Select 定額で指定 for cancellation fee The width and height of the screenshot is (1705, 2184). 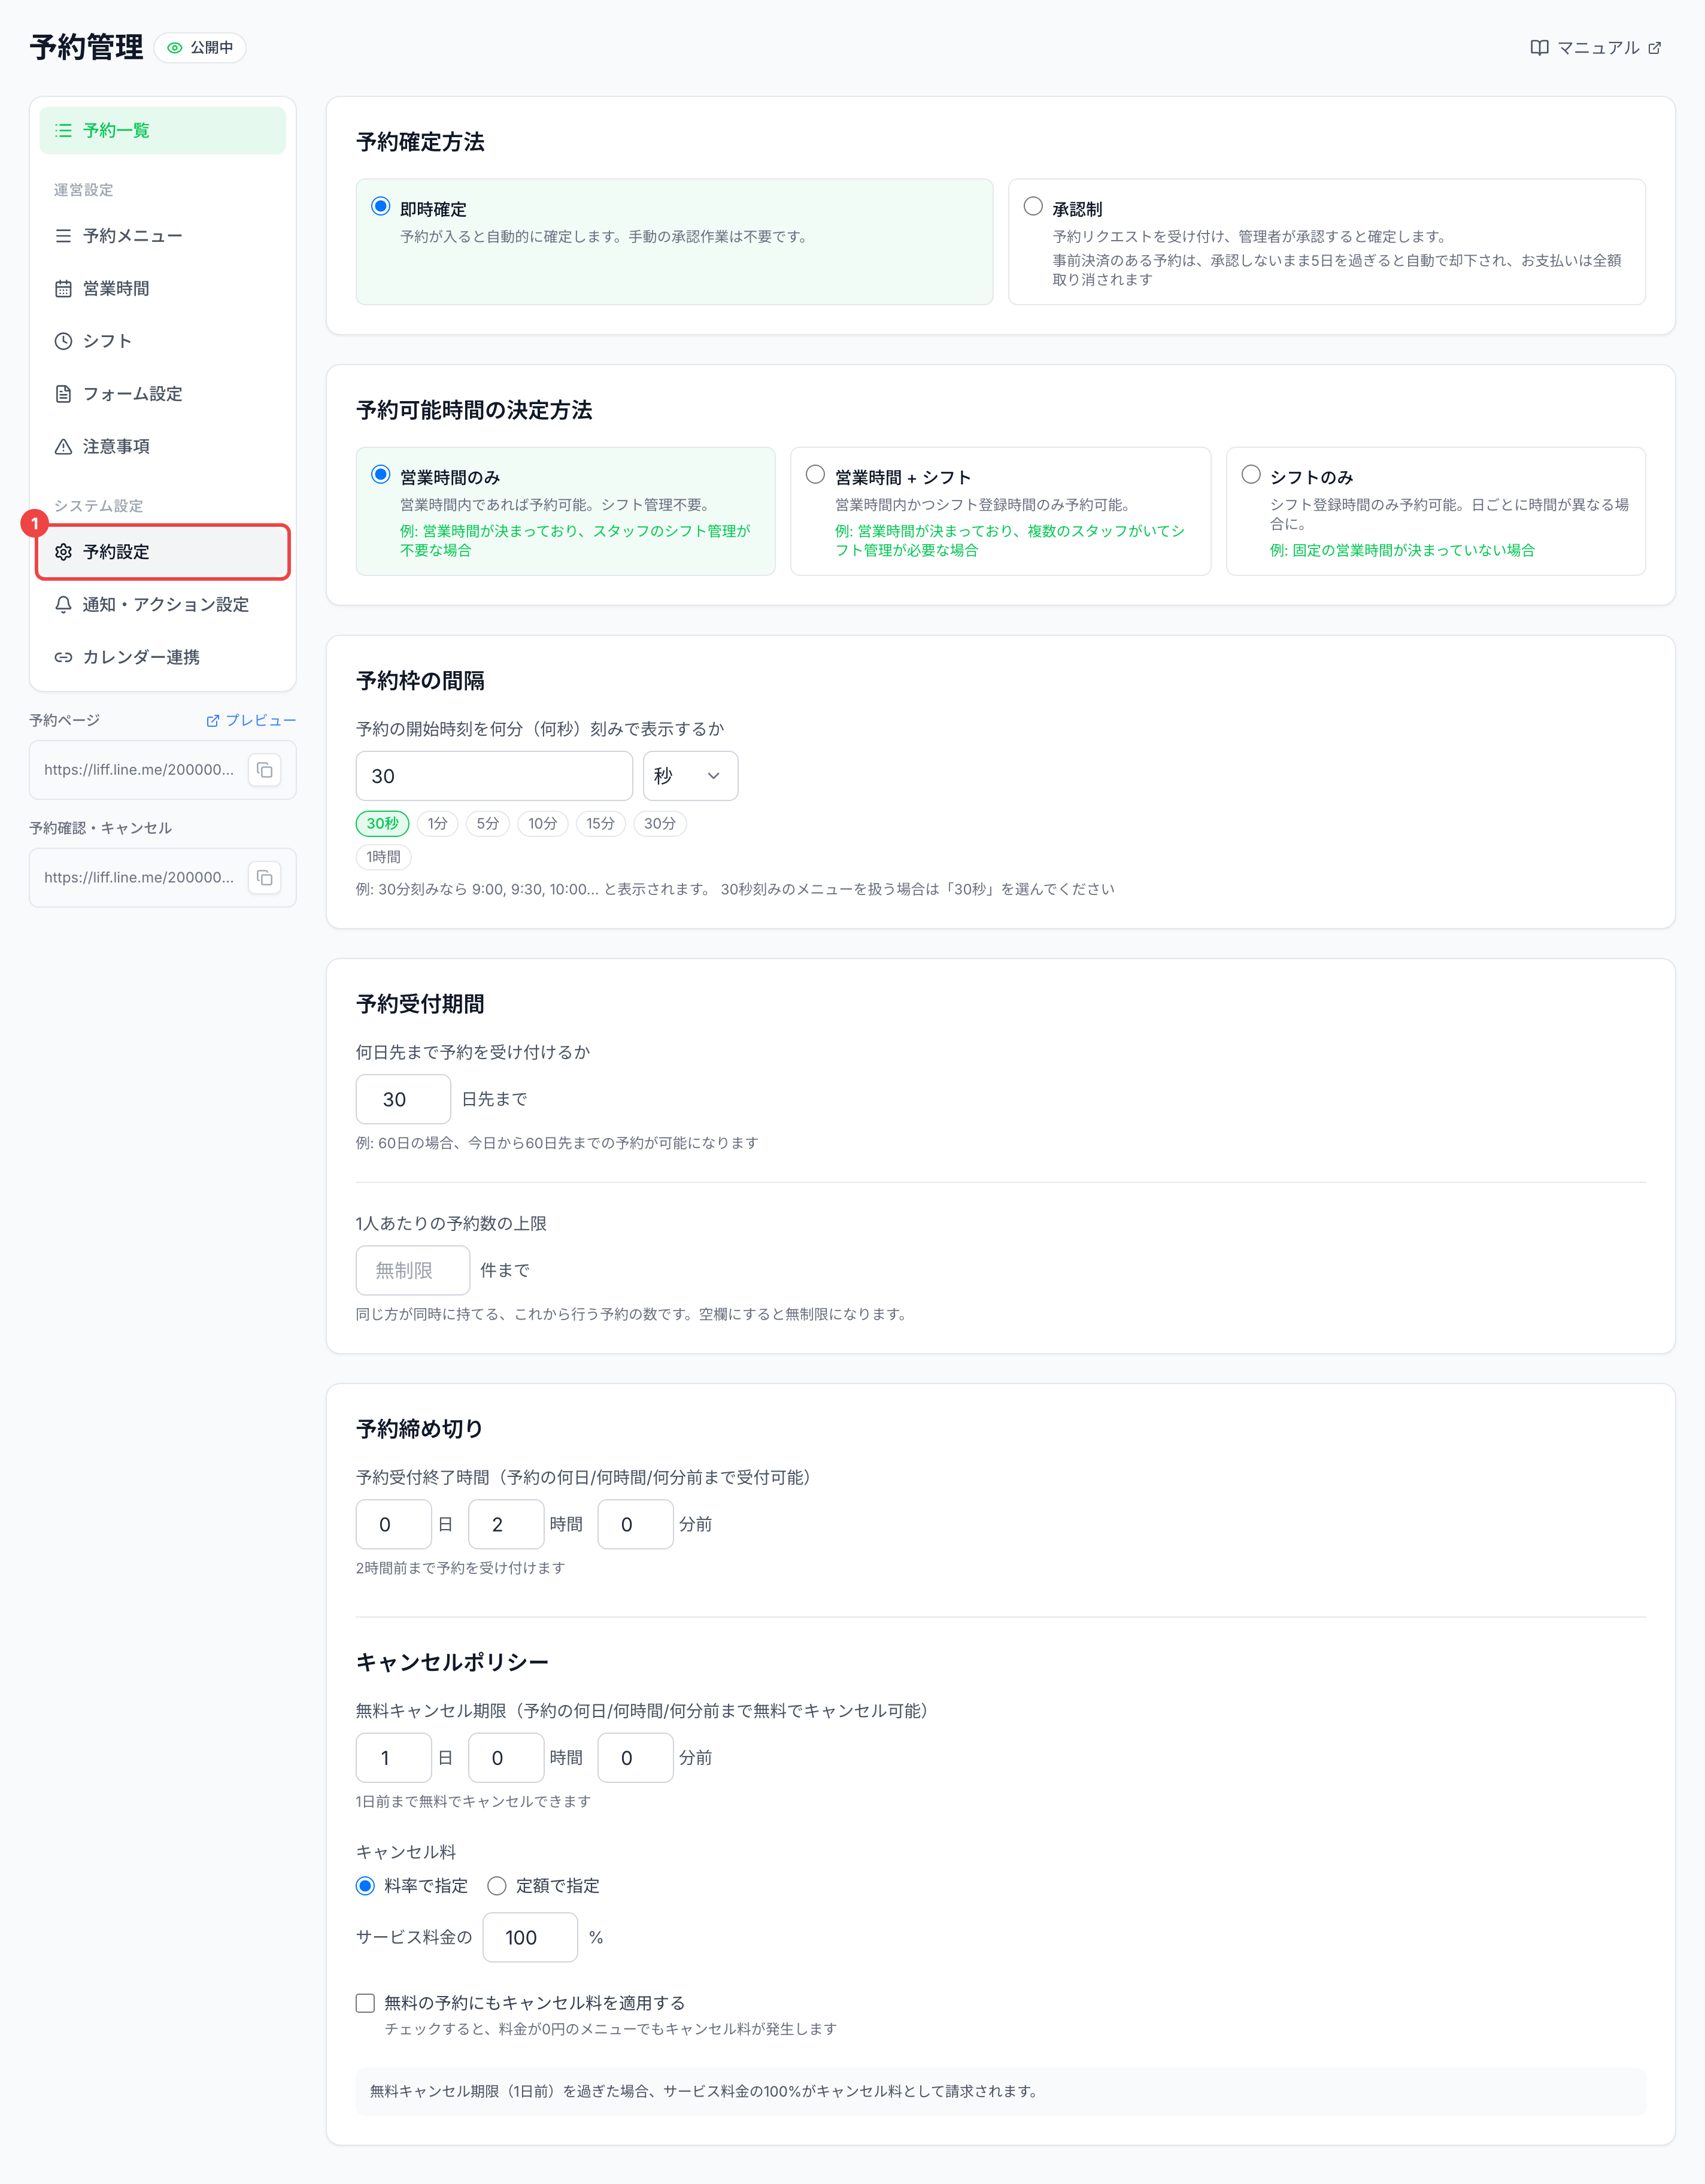(x=496, y=1886)
